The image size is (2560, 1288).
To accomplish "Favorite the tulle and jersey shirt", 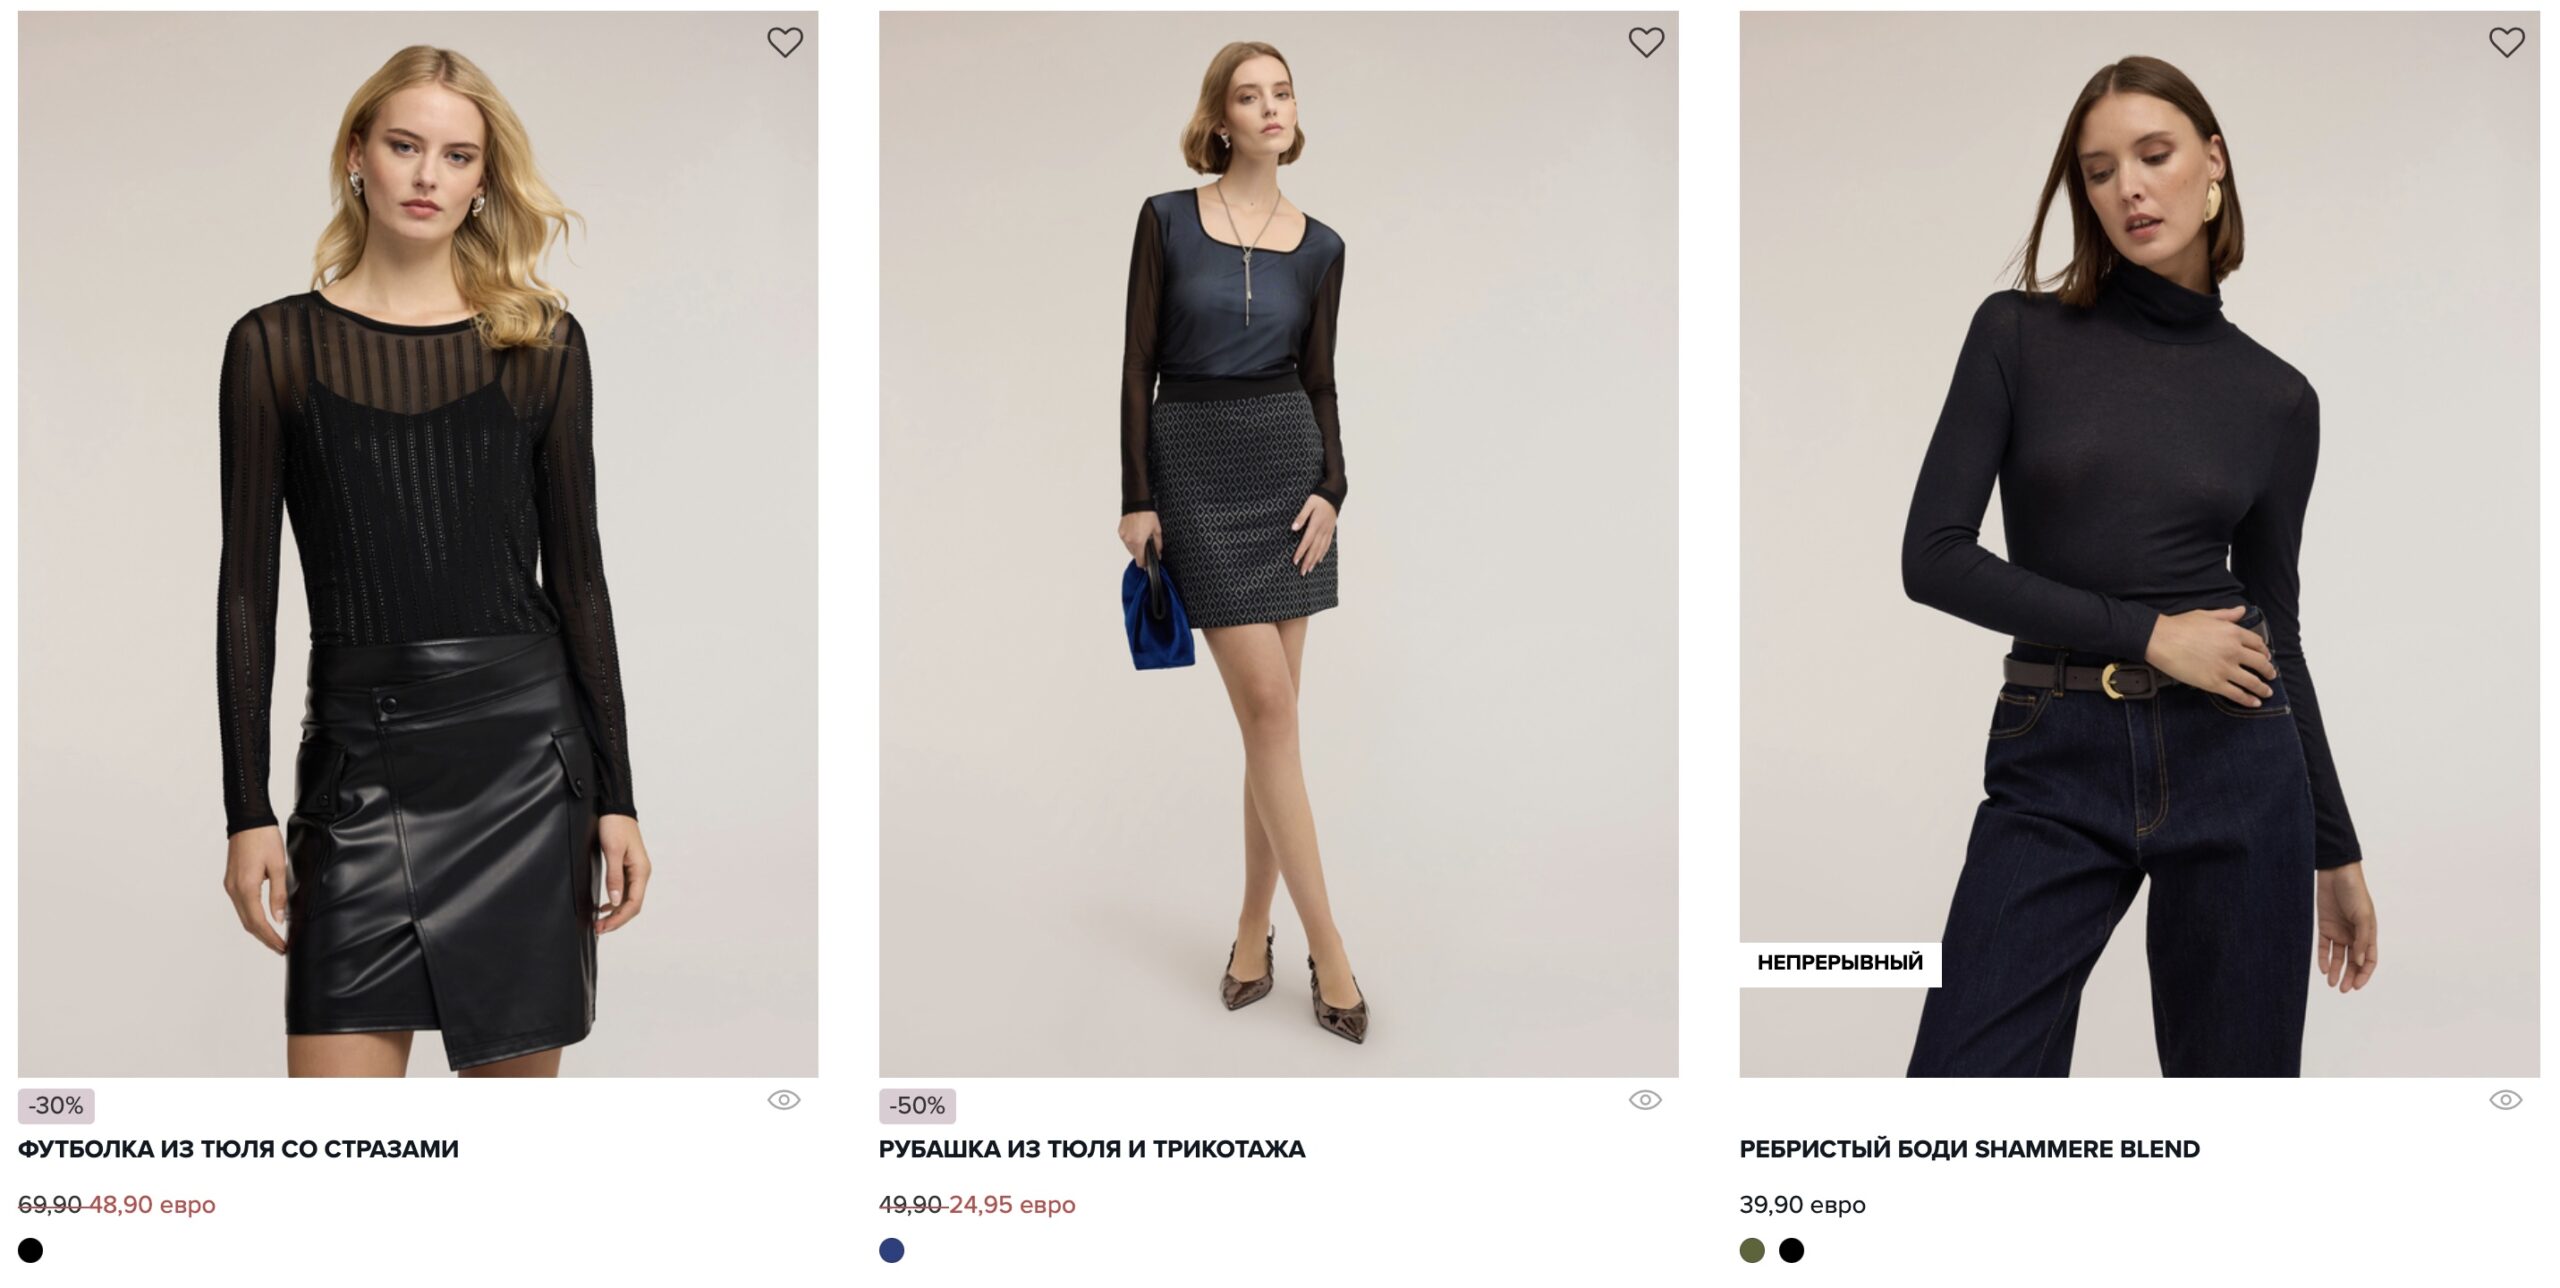I will [1646, 42].
